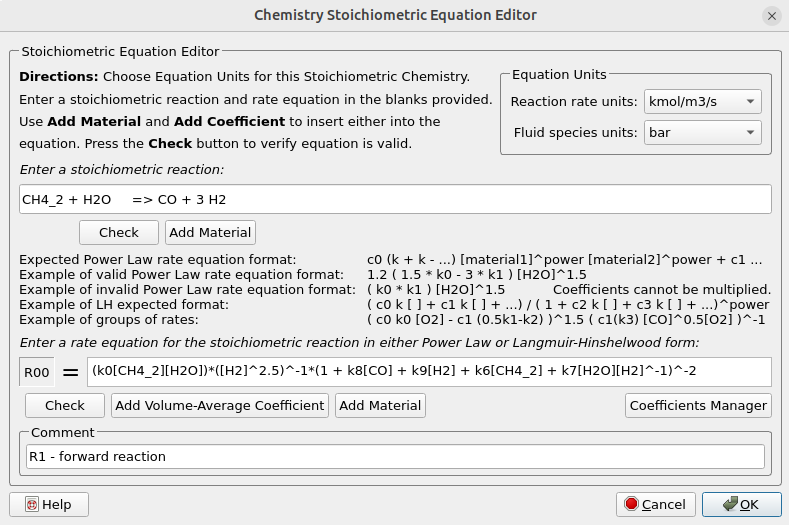Open the Reaction rate units dropdown
Screen dimensions: 789x525
(x=703, y=102)
